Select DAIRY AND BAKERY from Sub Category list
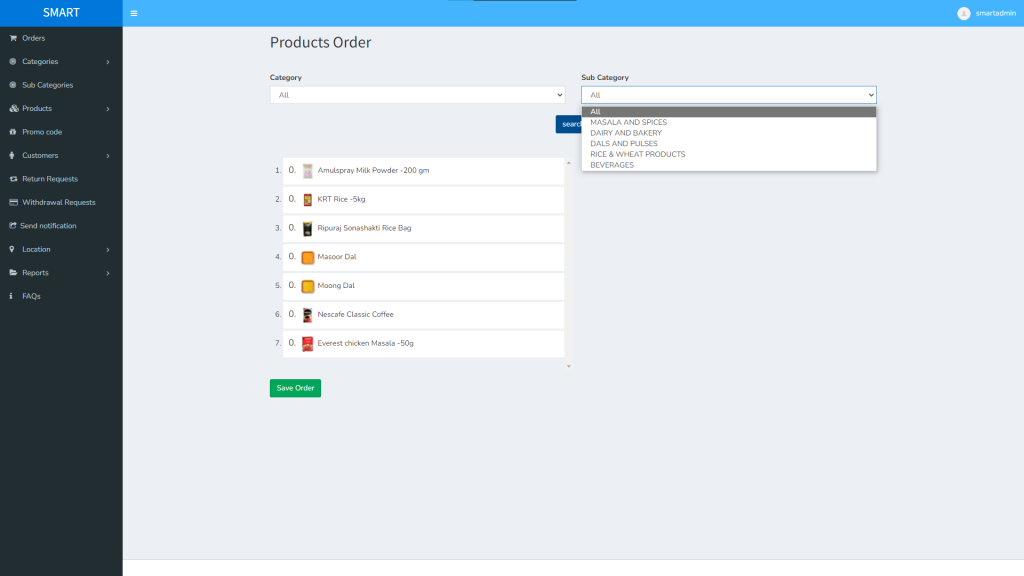 [x=627, y=132]
